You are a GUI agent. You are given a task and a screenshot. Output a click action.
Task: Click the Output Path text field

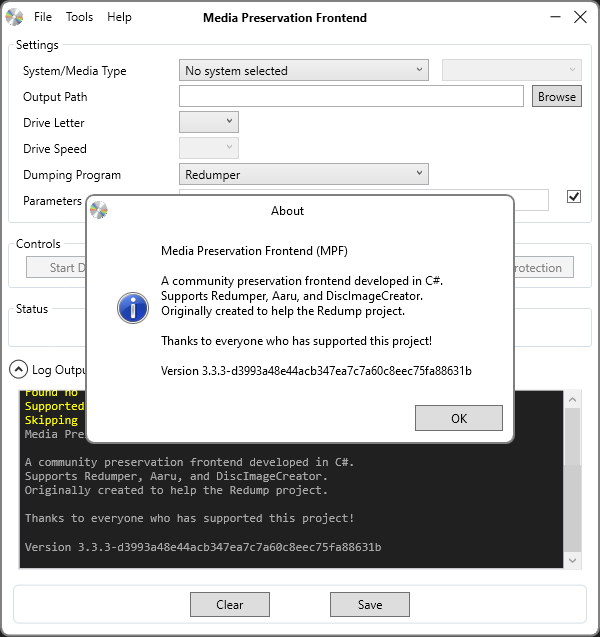click(351, 96)
